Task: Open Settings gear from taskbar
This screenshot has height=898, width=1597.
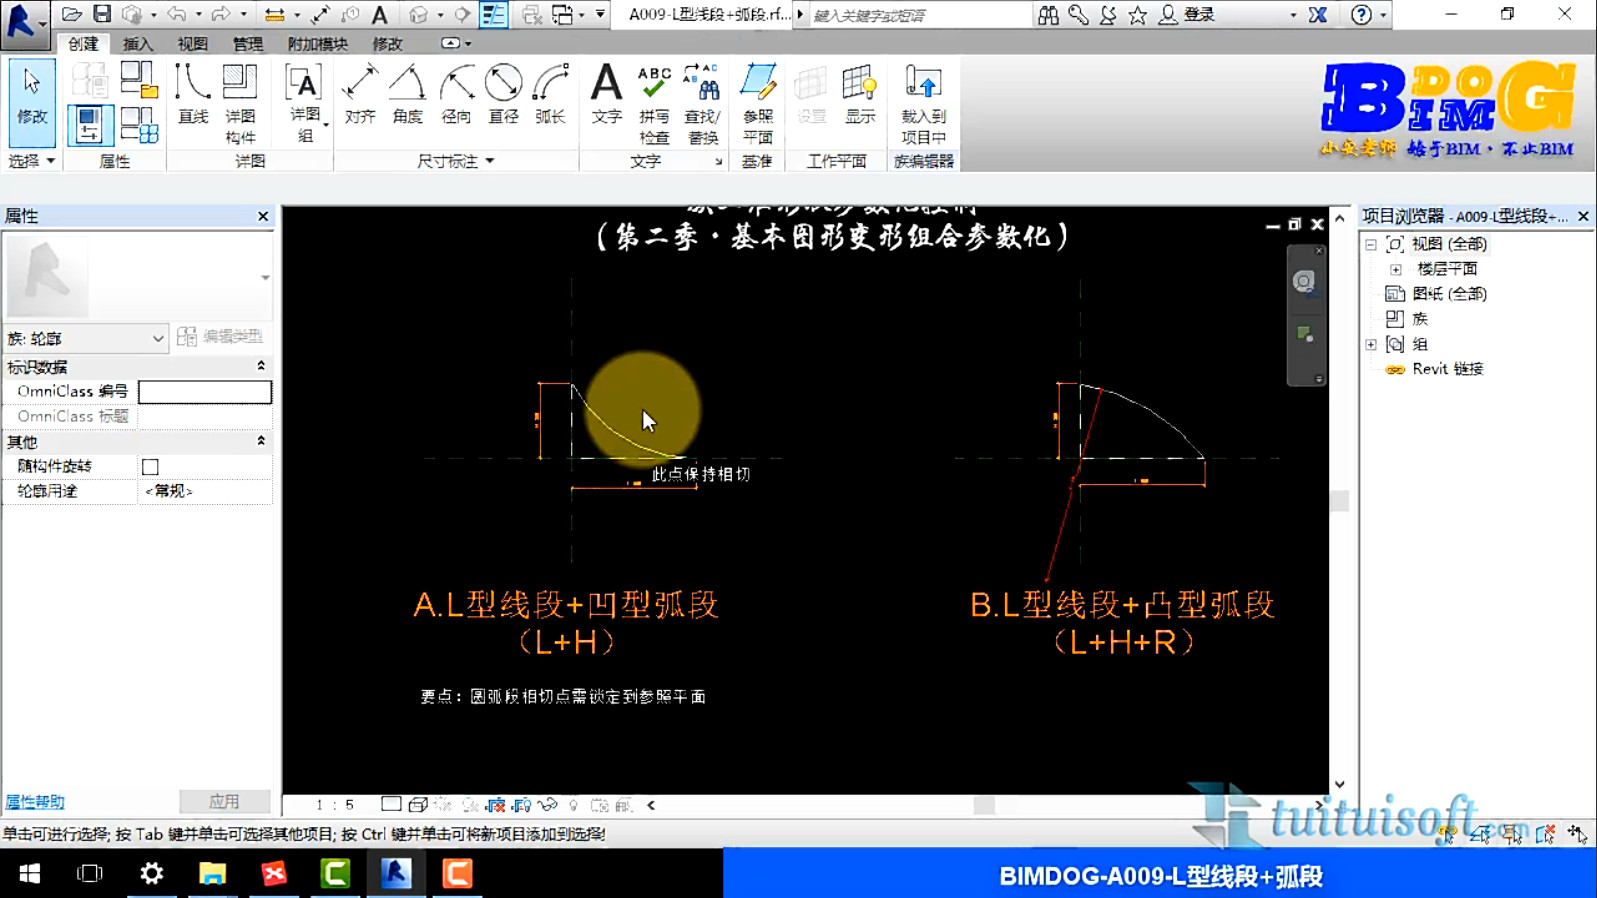Action: pos(152,874)
